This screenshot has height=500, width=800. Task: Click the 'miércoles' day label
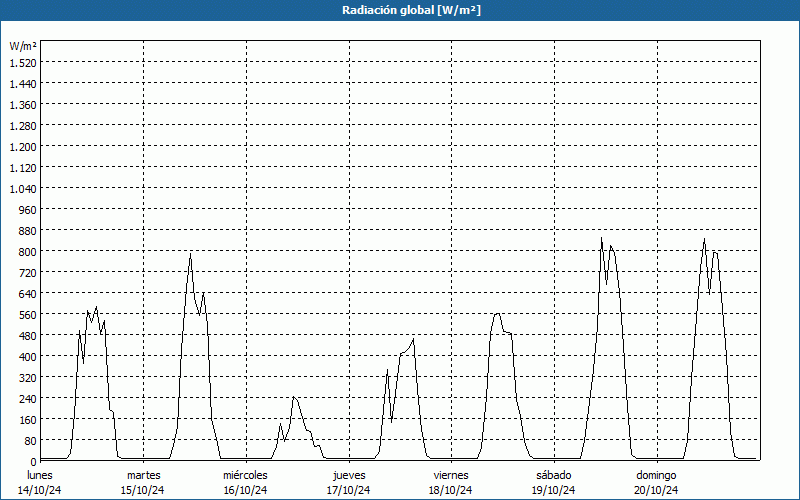click(245, 475)
